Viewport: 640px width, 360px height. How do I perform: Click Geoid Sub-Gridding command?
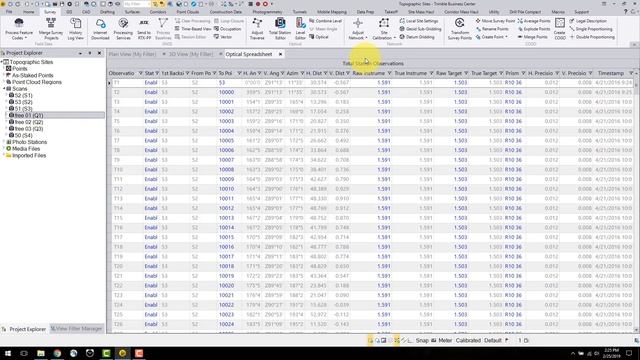point(420,29)
